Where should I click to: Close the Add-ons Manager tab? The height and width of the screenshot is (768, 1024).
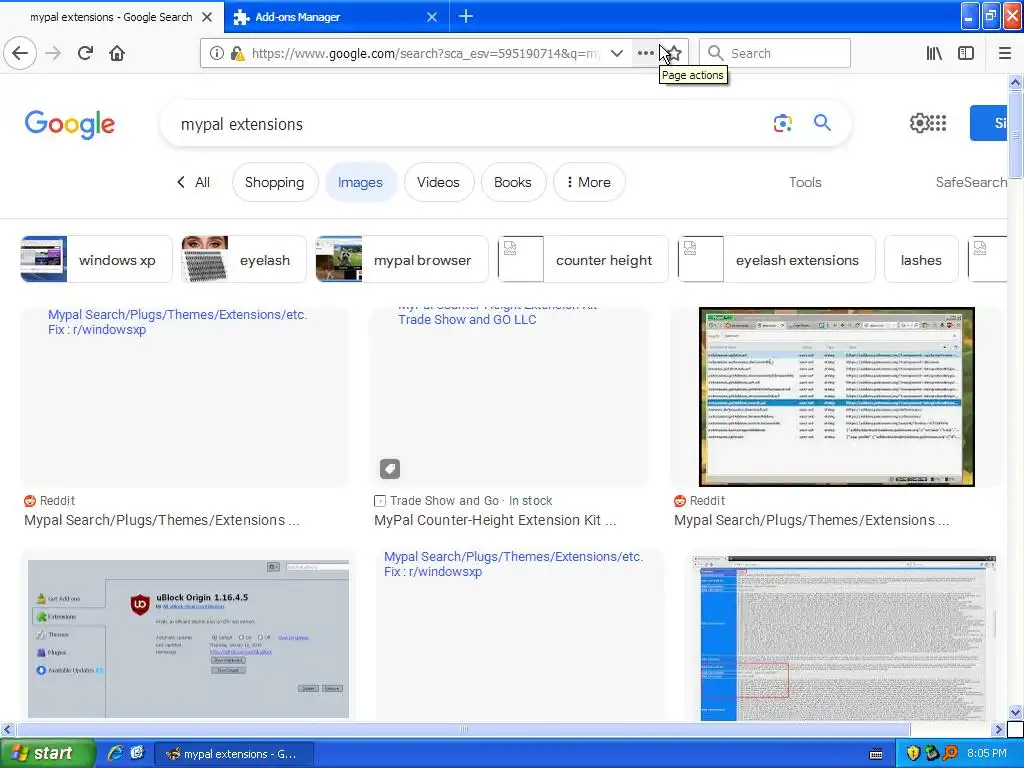(432, 17)
